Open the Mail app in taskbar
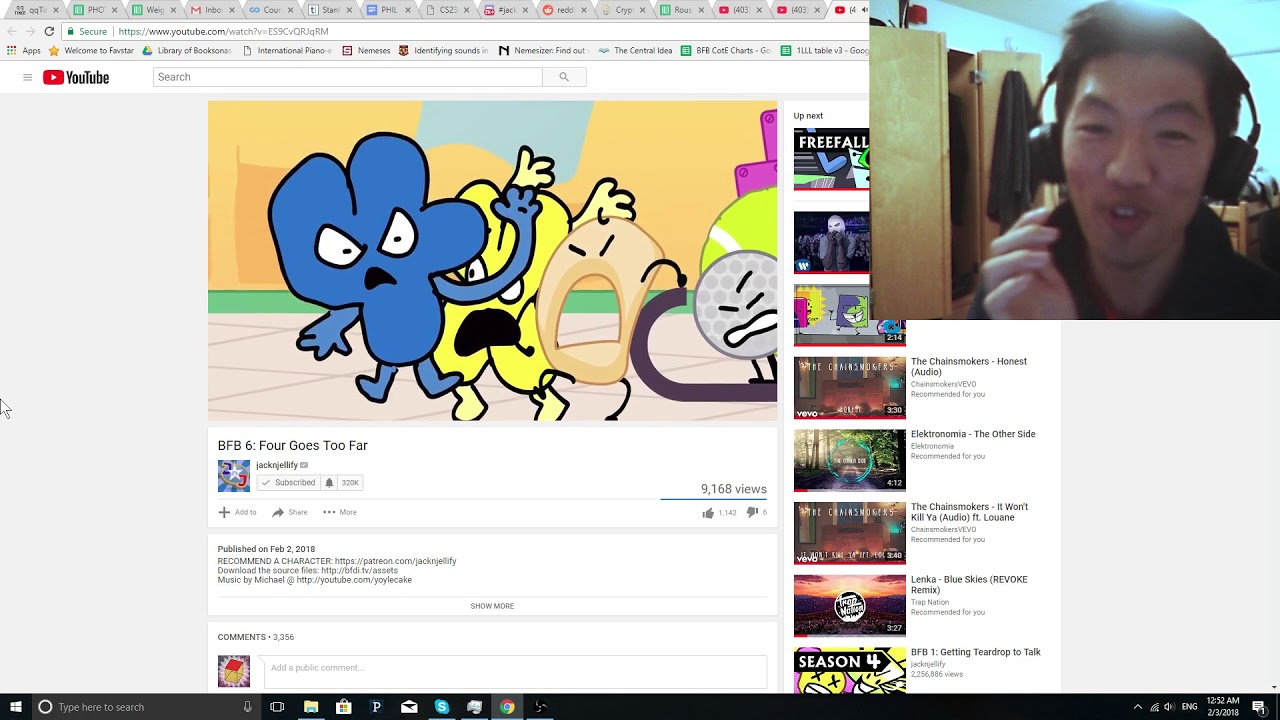Viewport: 1280px width, 720px height. coord(409,707)
